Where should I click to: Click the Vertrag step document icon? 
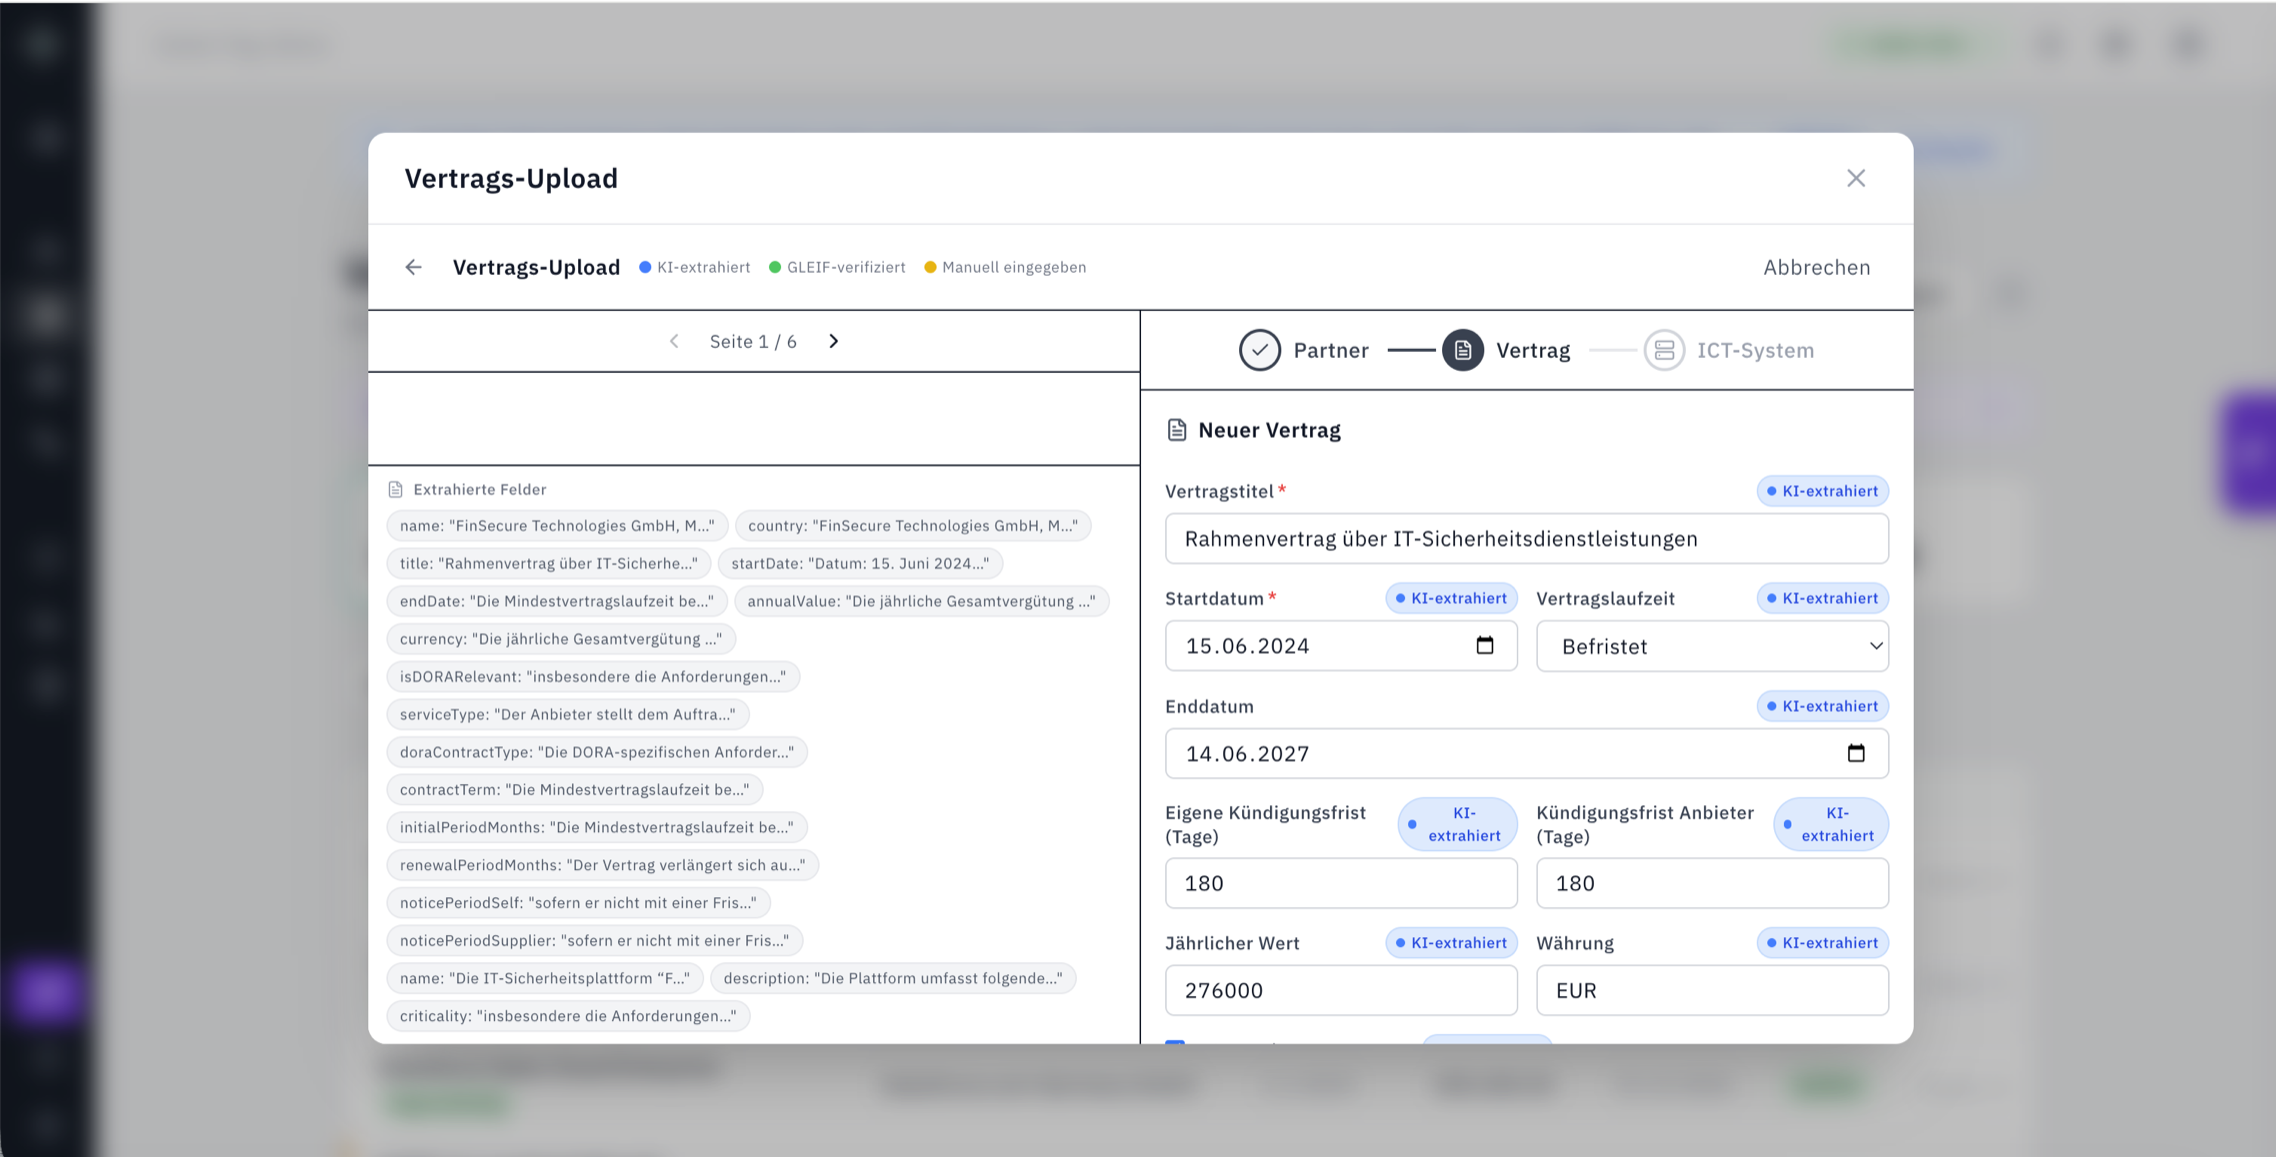(x=1463, y=350)
